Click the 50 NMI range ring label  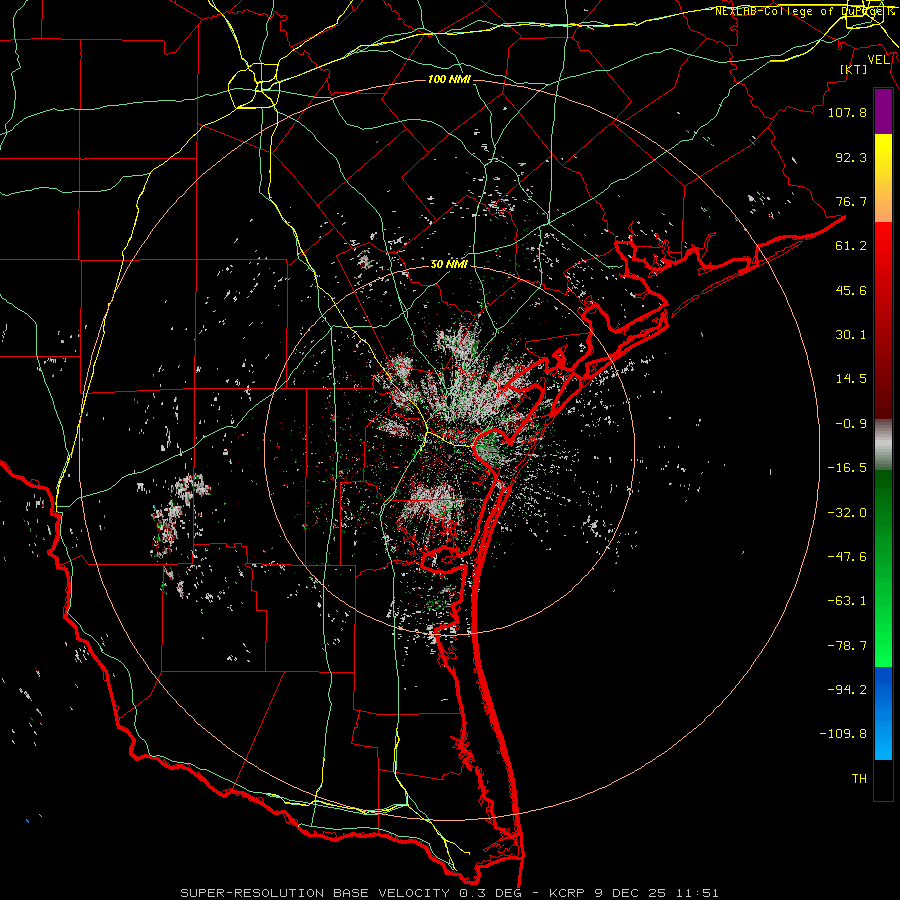449,265
